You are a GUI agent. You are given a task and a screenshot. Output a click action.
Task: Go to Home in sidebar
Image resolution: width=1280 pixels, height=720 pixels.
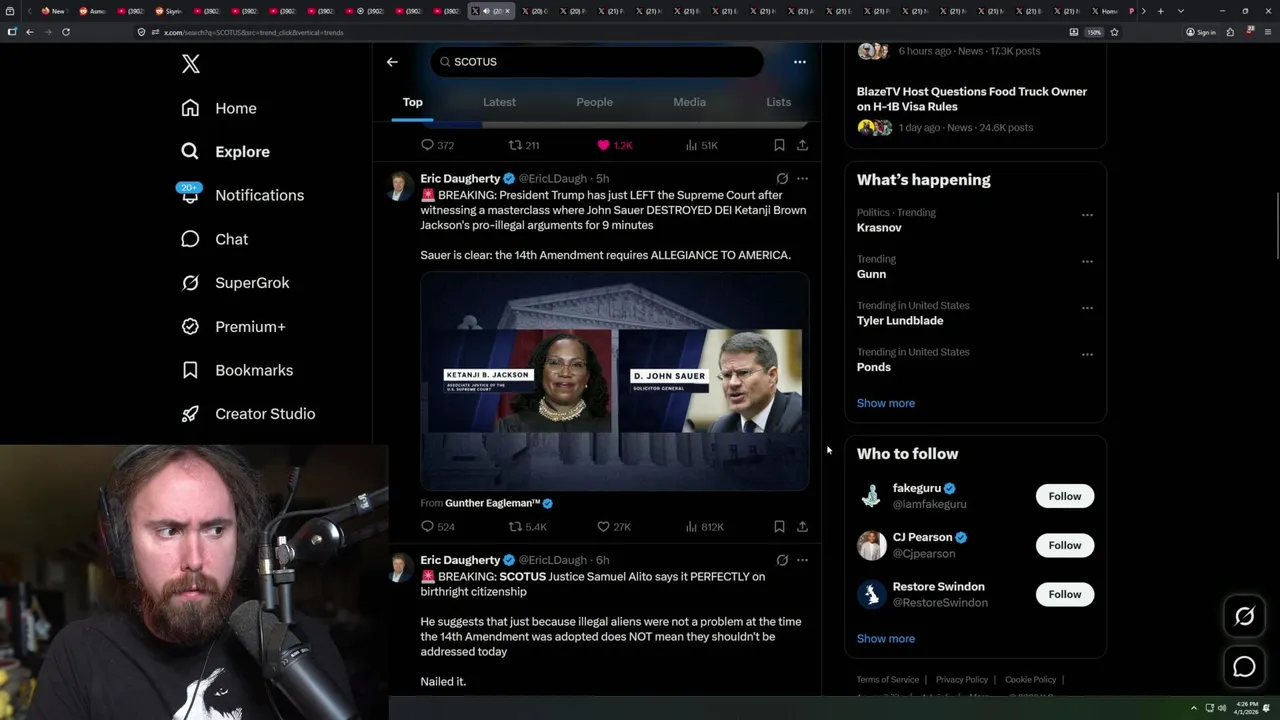point(219,108)
